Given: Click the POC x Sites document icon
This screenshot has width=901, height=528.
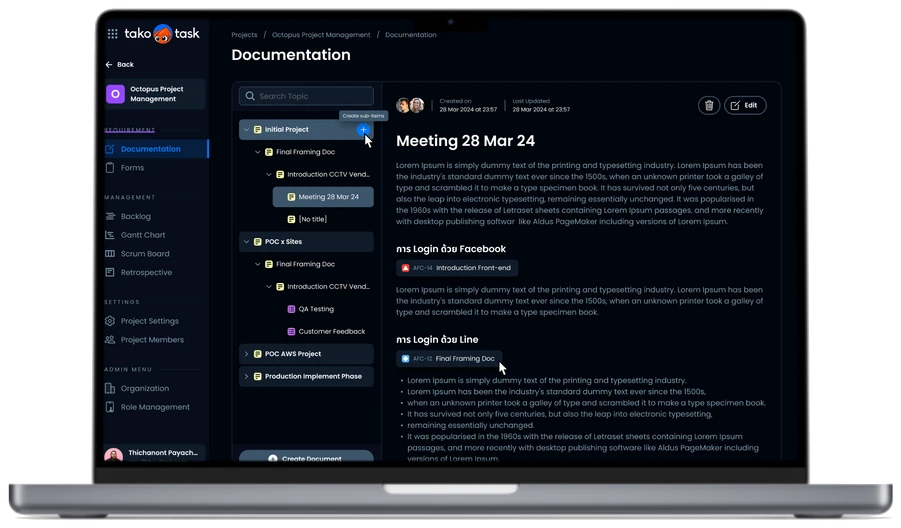Looking at the screenshot, I should (x=257, y=242).
